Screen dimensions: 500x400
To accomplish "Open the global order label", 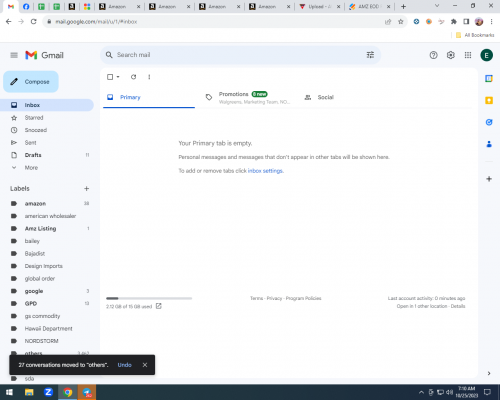I will click(x=47, y=278).
